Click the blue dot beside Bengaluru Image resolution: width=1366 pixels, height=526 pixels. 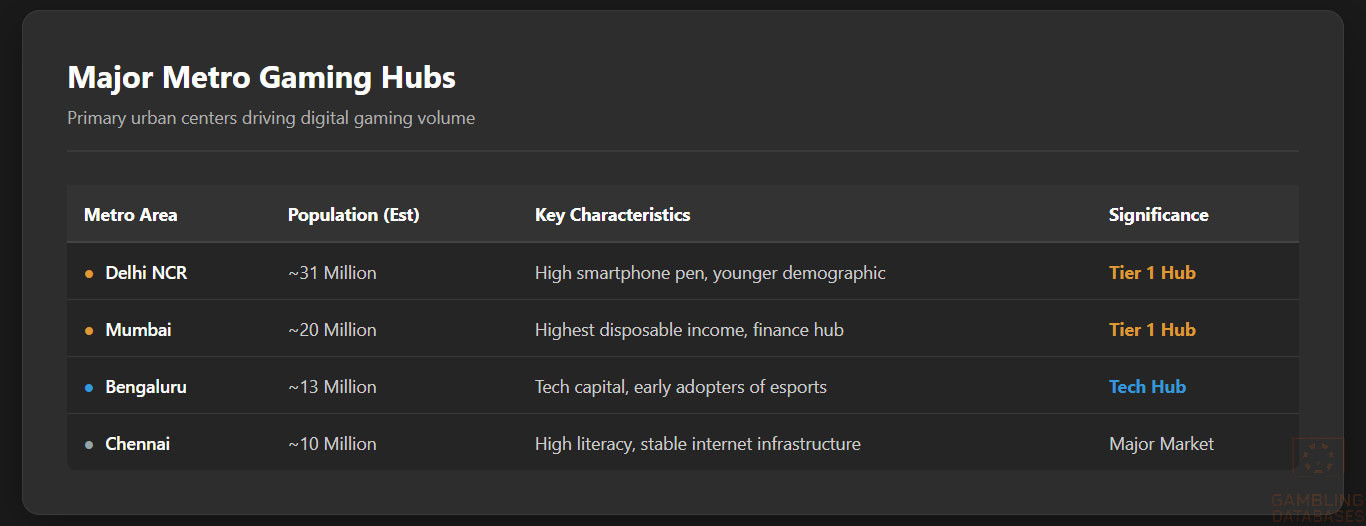point(89,387)
